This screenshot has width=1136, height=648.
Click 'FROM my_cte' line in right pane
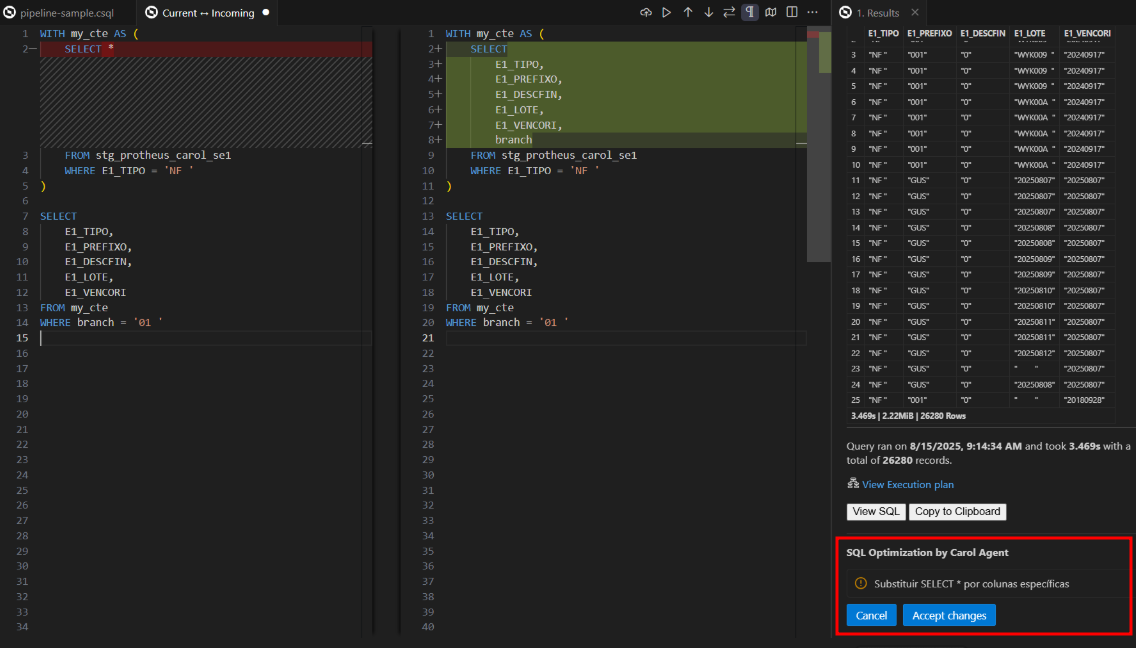click(x=480, y=307)
